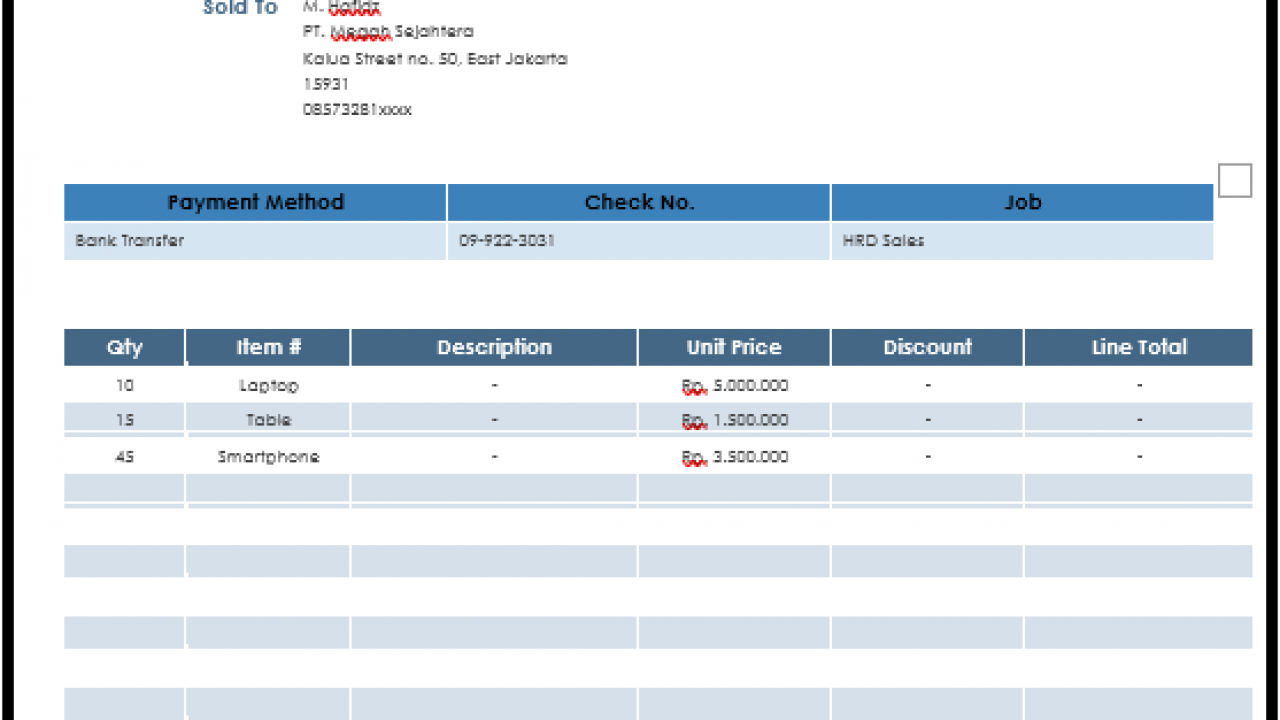
Task: Select the Rp. 5.000.000 unit price
Action: (734, 385)
